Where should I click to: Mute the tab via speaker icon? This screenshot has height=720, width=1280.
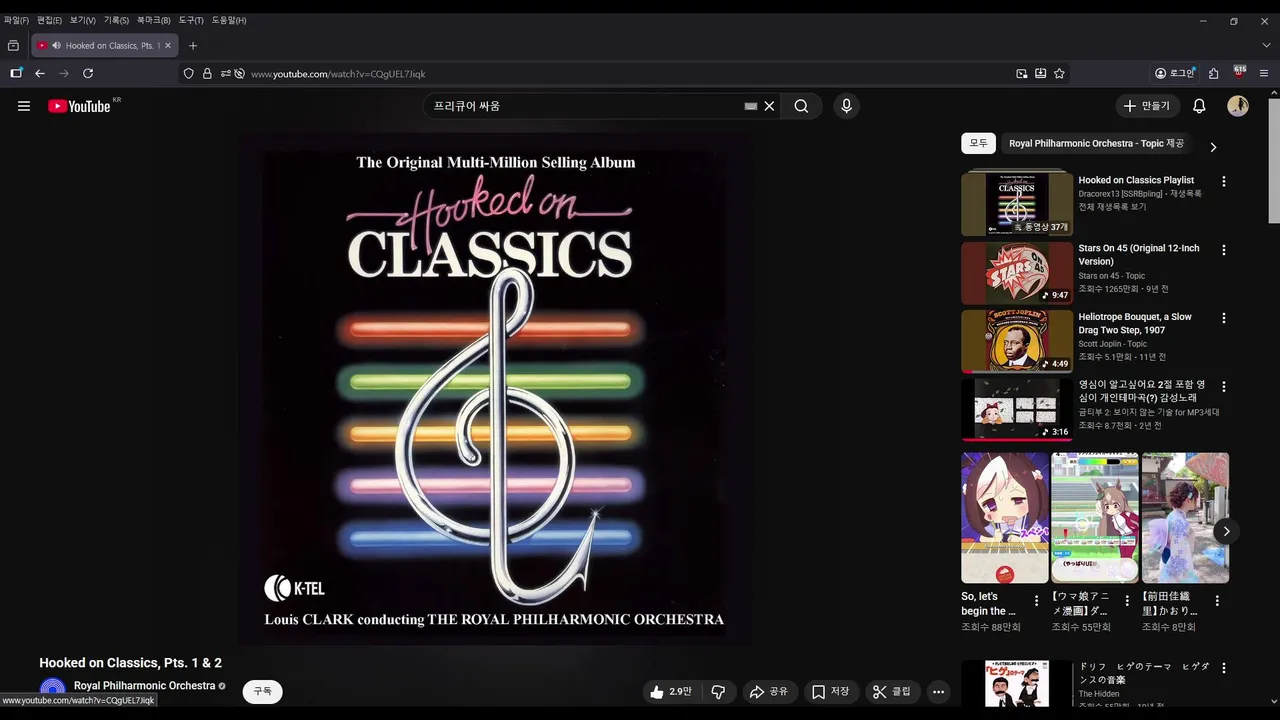coord(57,45)
